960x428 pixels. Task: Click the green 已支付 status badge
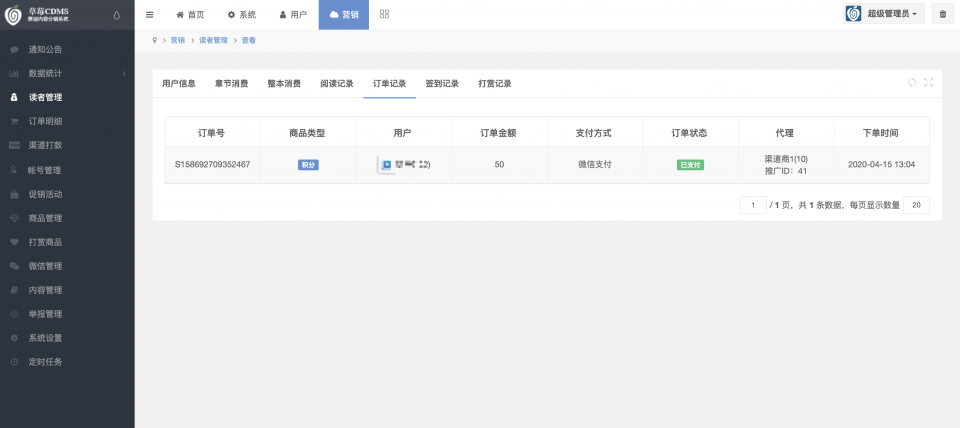690,165
